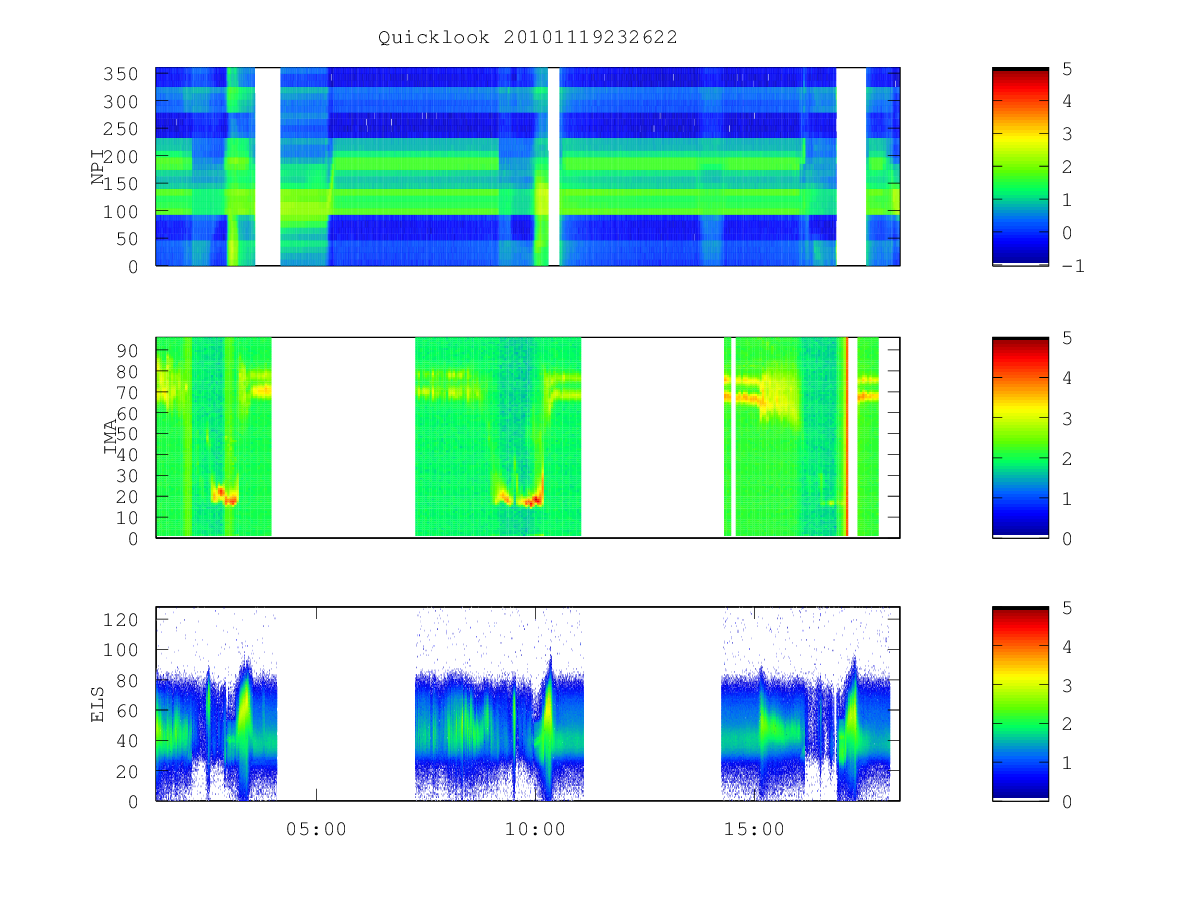
Task: Click the 4 label on ELS colorbar
Action: click(x=1067, y=646)
